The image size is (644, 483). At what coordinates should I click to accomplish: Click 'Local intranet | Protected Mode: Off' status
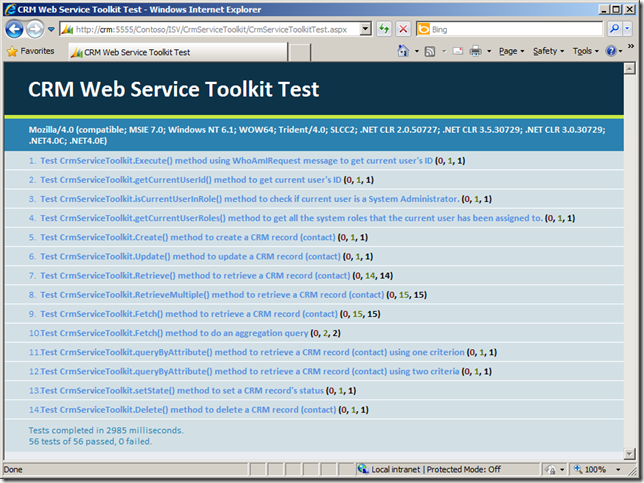click(x=436, y=469)
